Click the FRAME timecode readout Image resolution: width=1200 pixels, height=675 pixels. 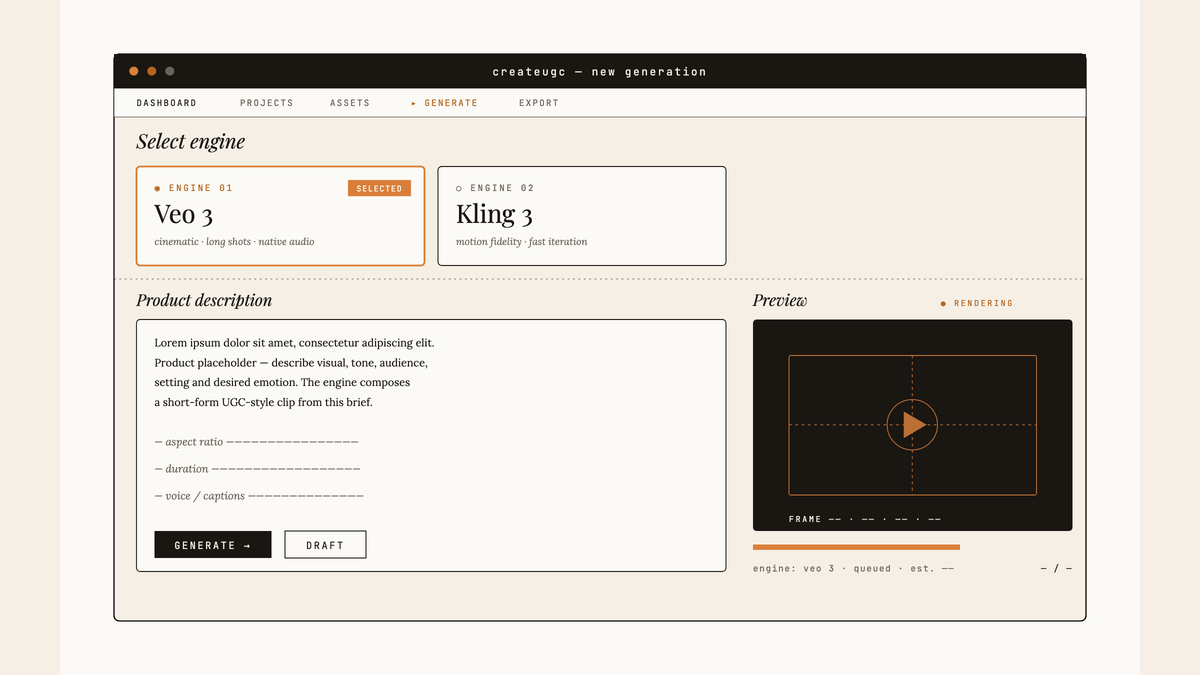tap(865, 519)
